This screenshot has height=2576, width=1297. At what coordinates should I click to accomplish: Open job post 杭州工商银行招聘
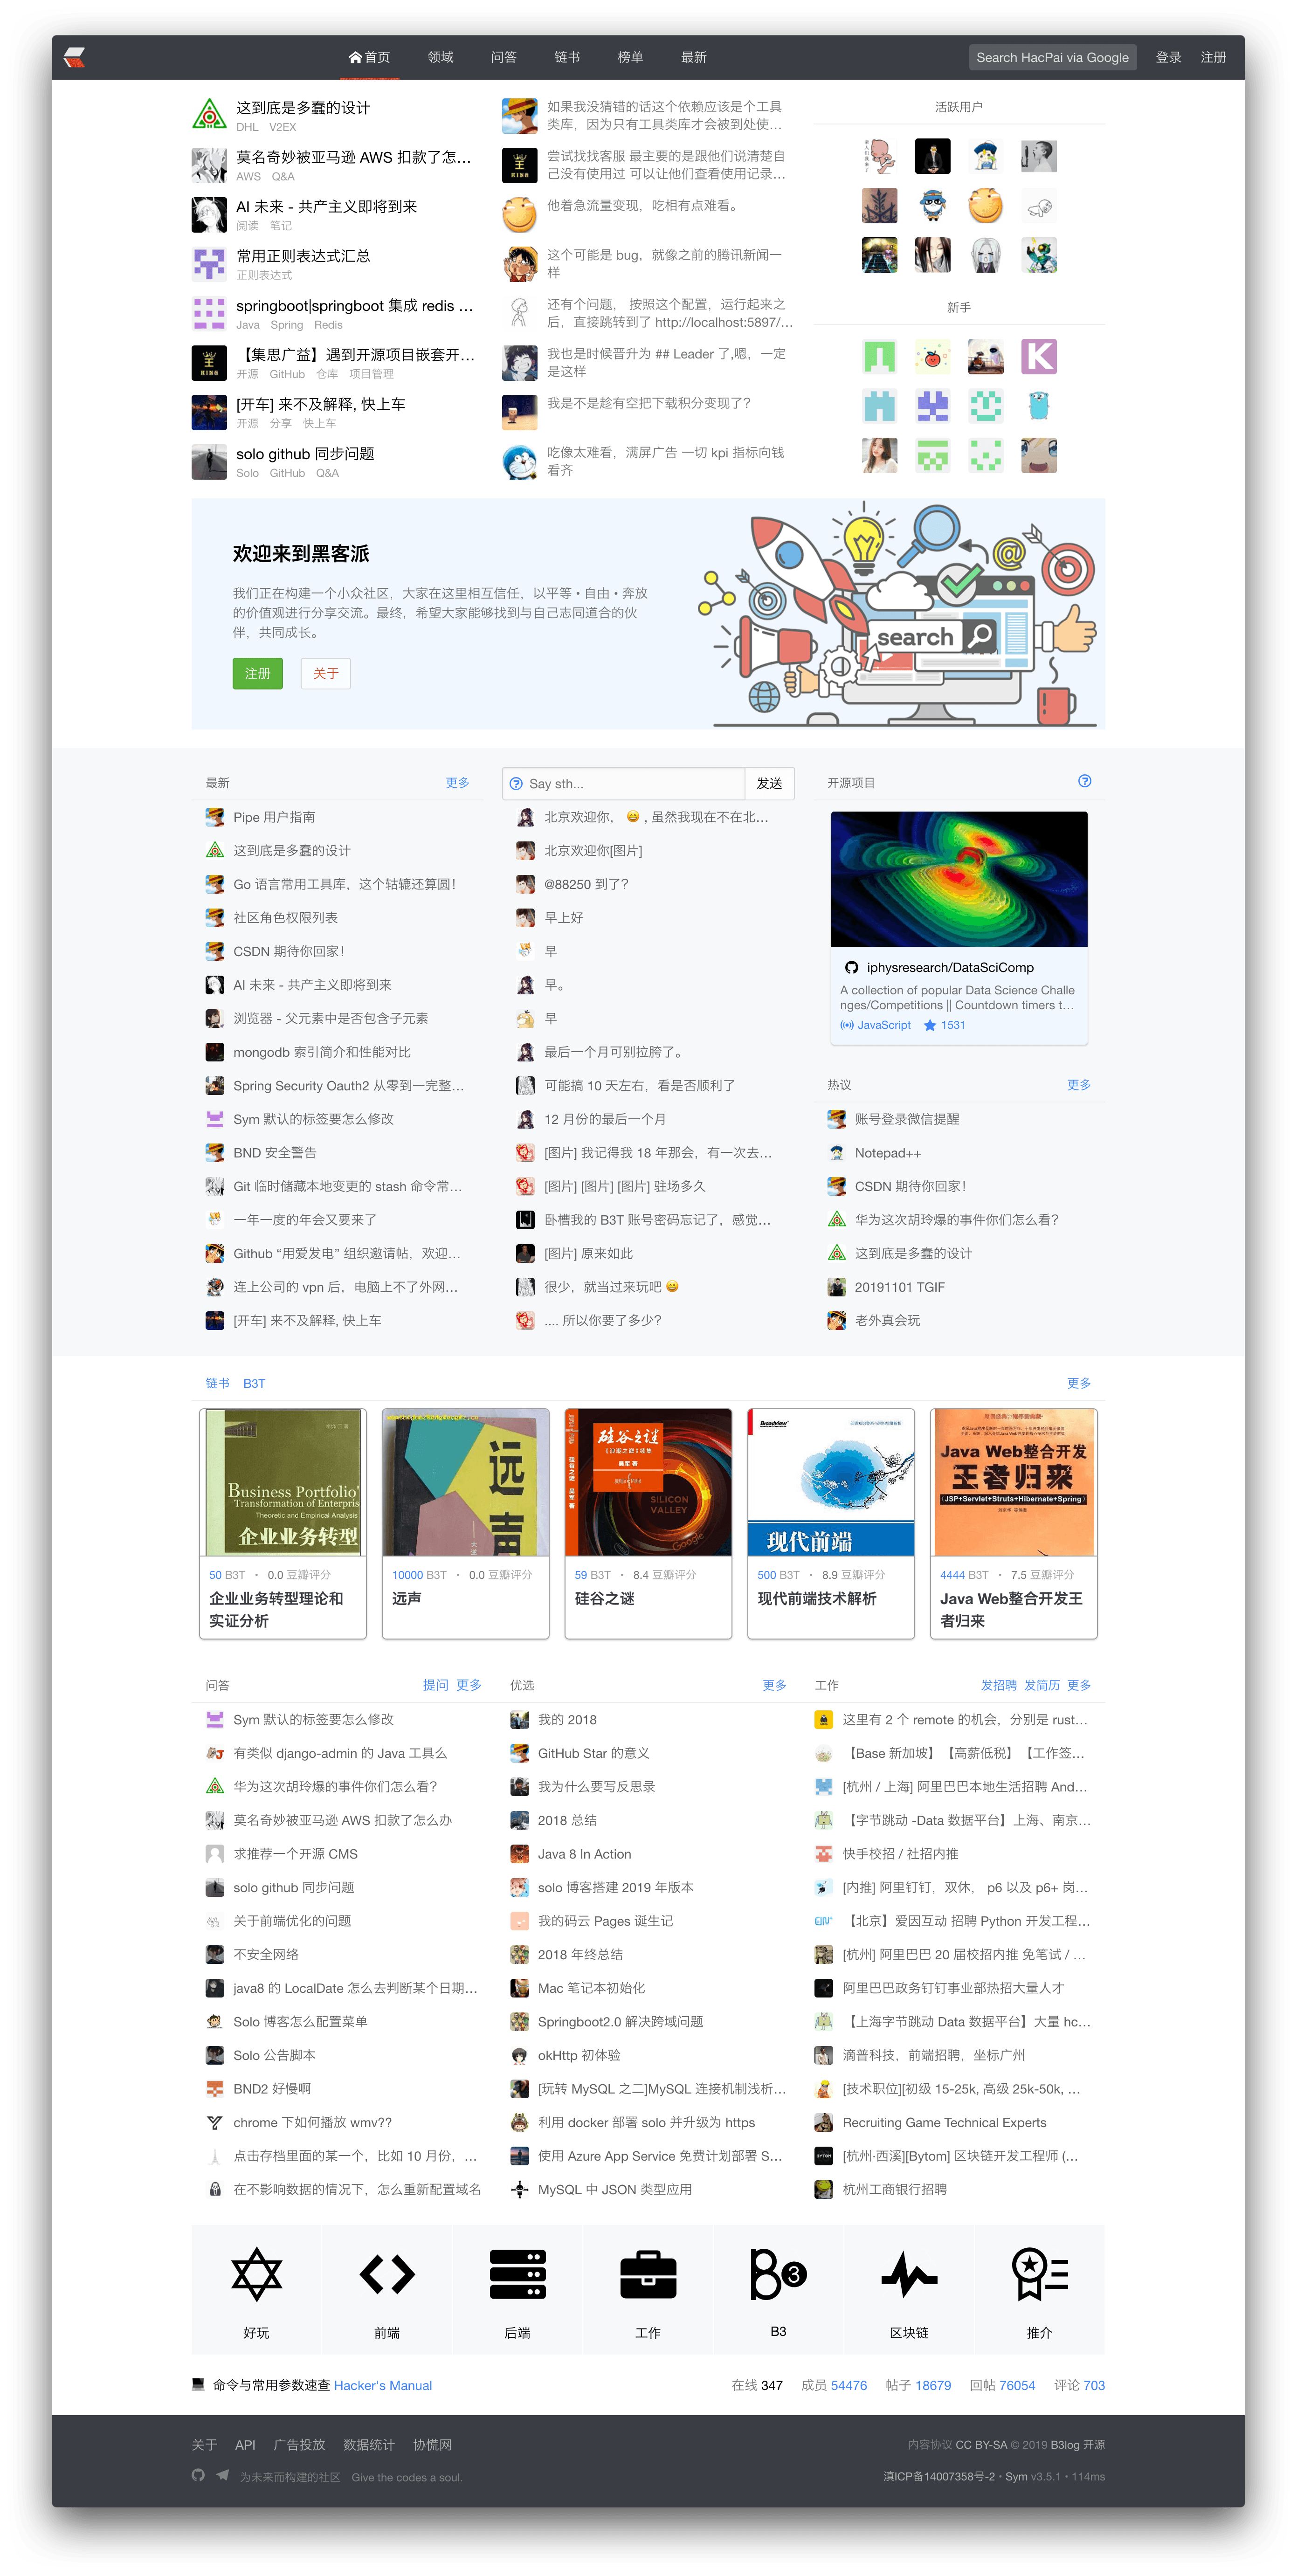(x=894, y=2189)
